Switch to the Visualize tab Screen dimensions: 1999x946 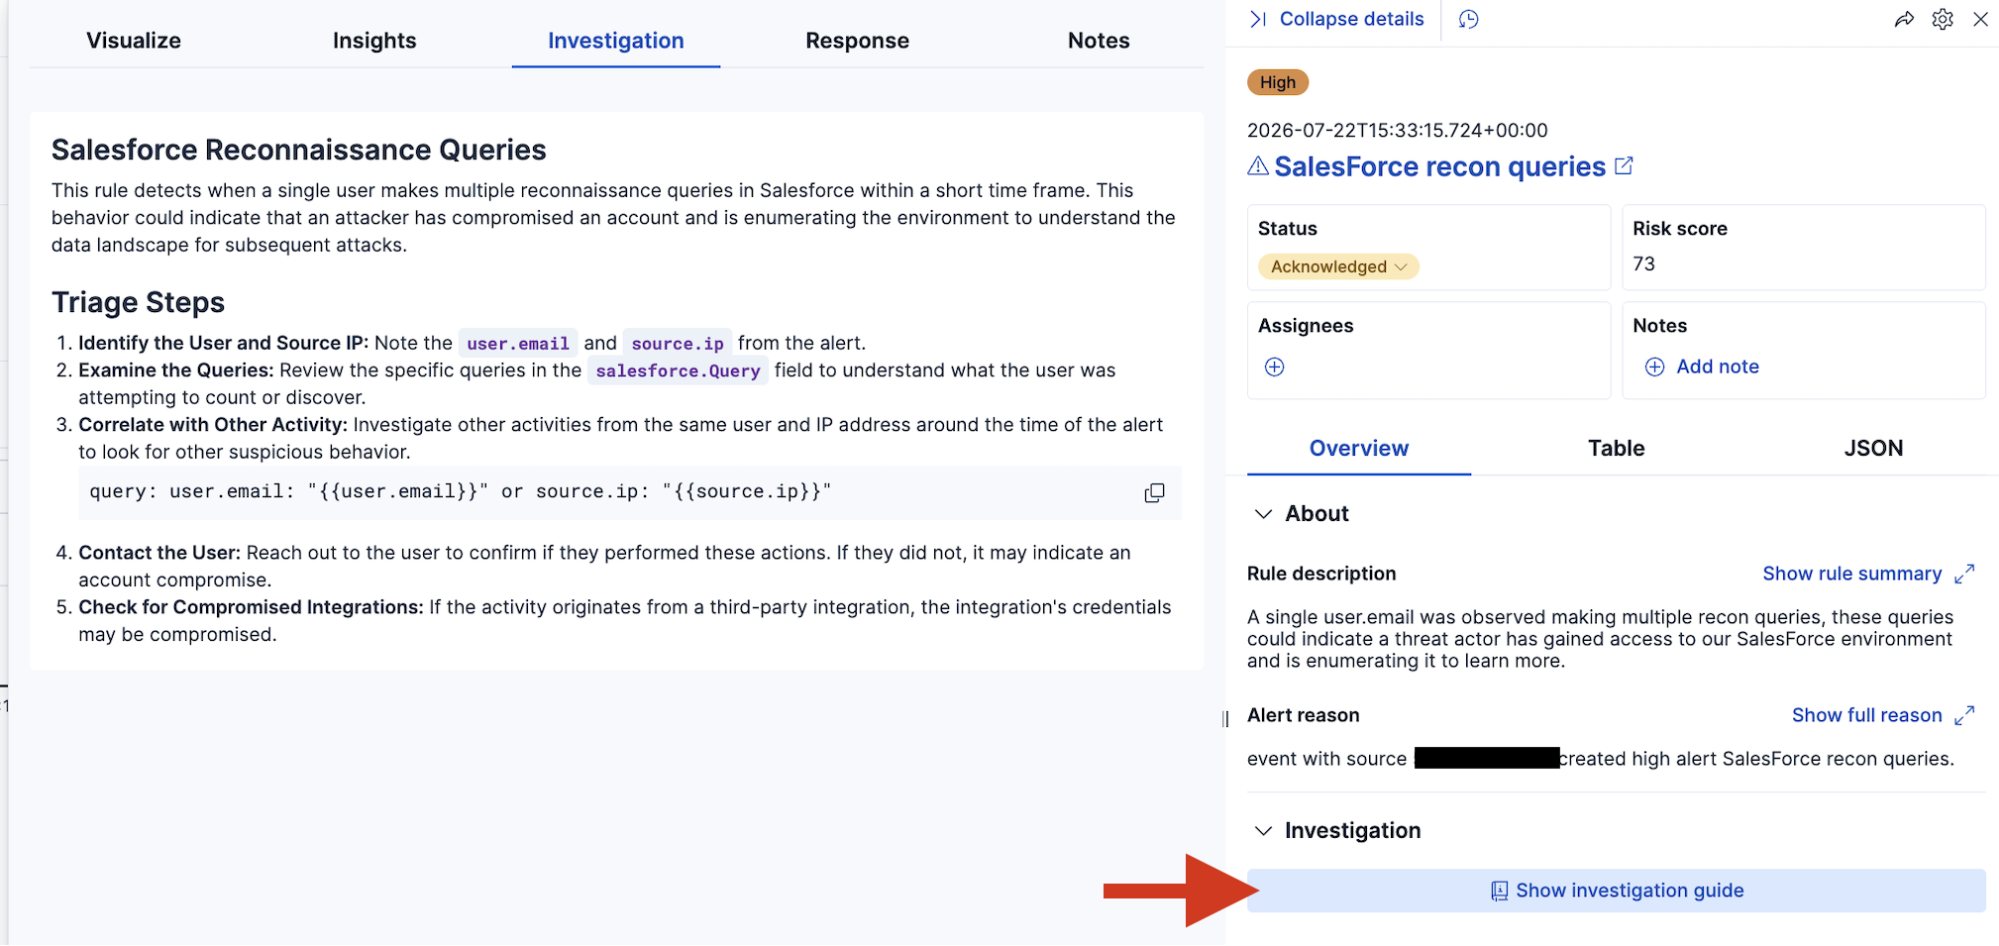pyautogui.click(x=134, y=41)
